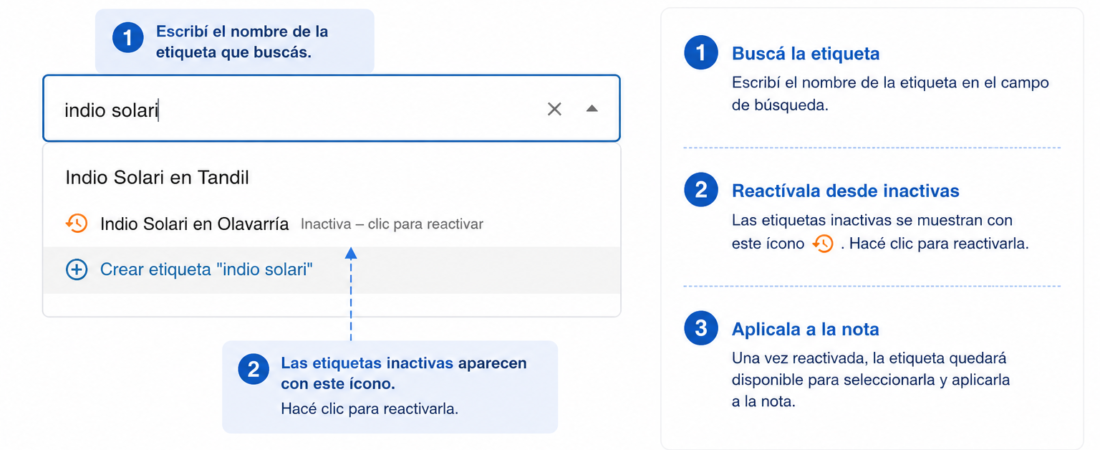Image resolution: width=1100 pixels, height=450 pixels.
Task: Click the orange history icon beside Olavarría tag
Action: pos(76,224)
